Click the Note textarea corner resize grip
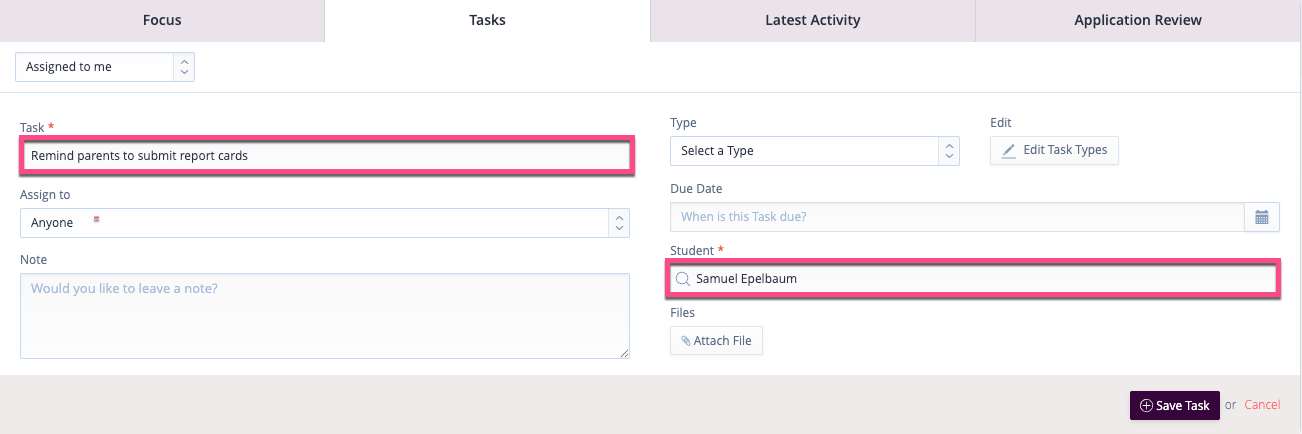The width and height of the screenshot is (1302, 434). click(624, 352)
